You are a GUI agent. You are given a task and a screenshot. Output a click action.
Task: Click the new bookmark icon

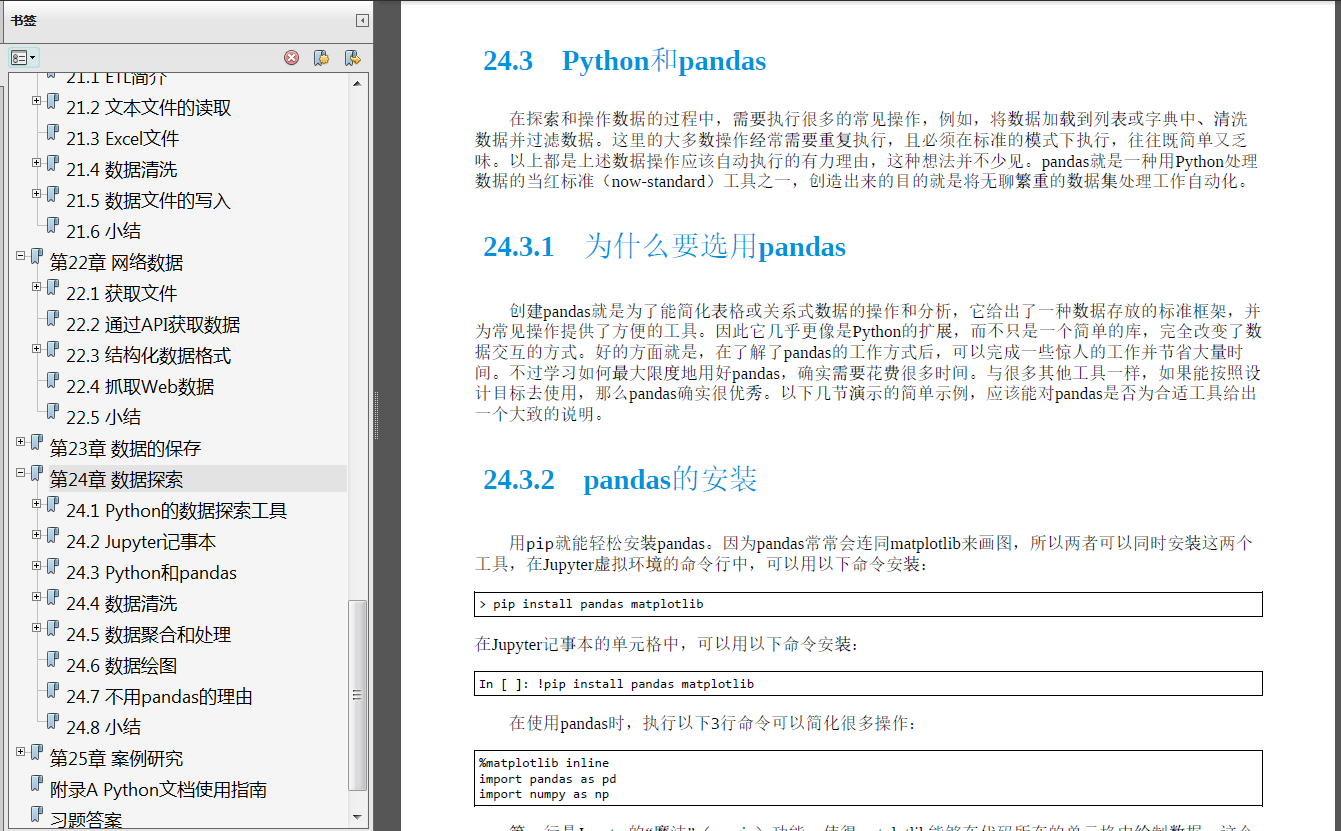(x=322, y=58)
